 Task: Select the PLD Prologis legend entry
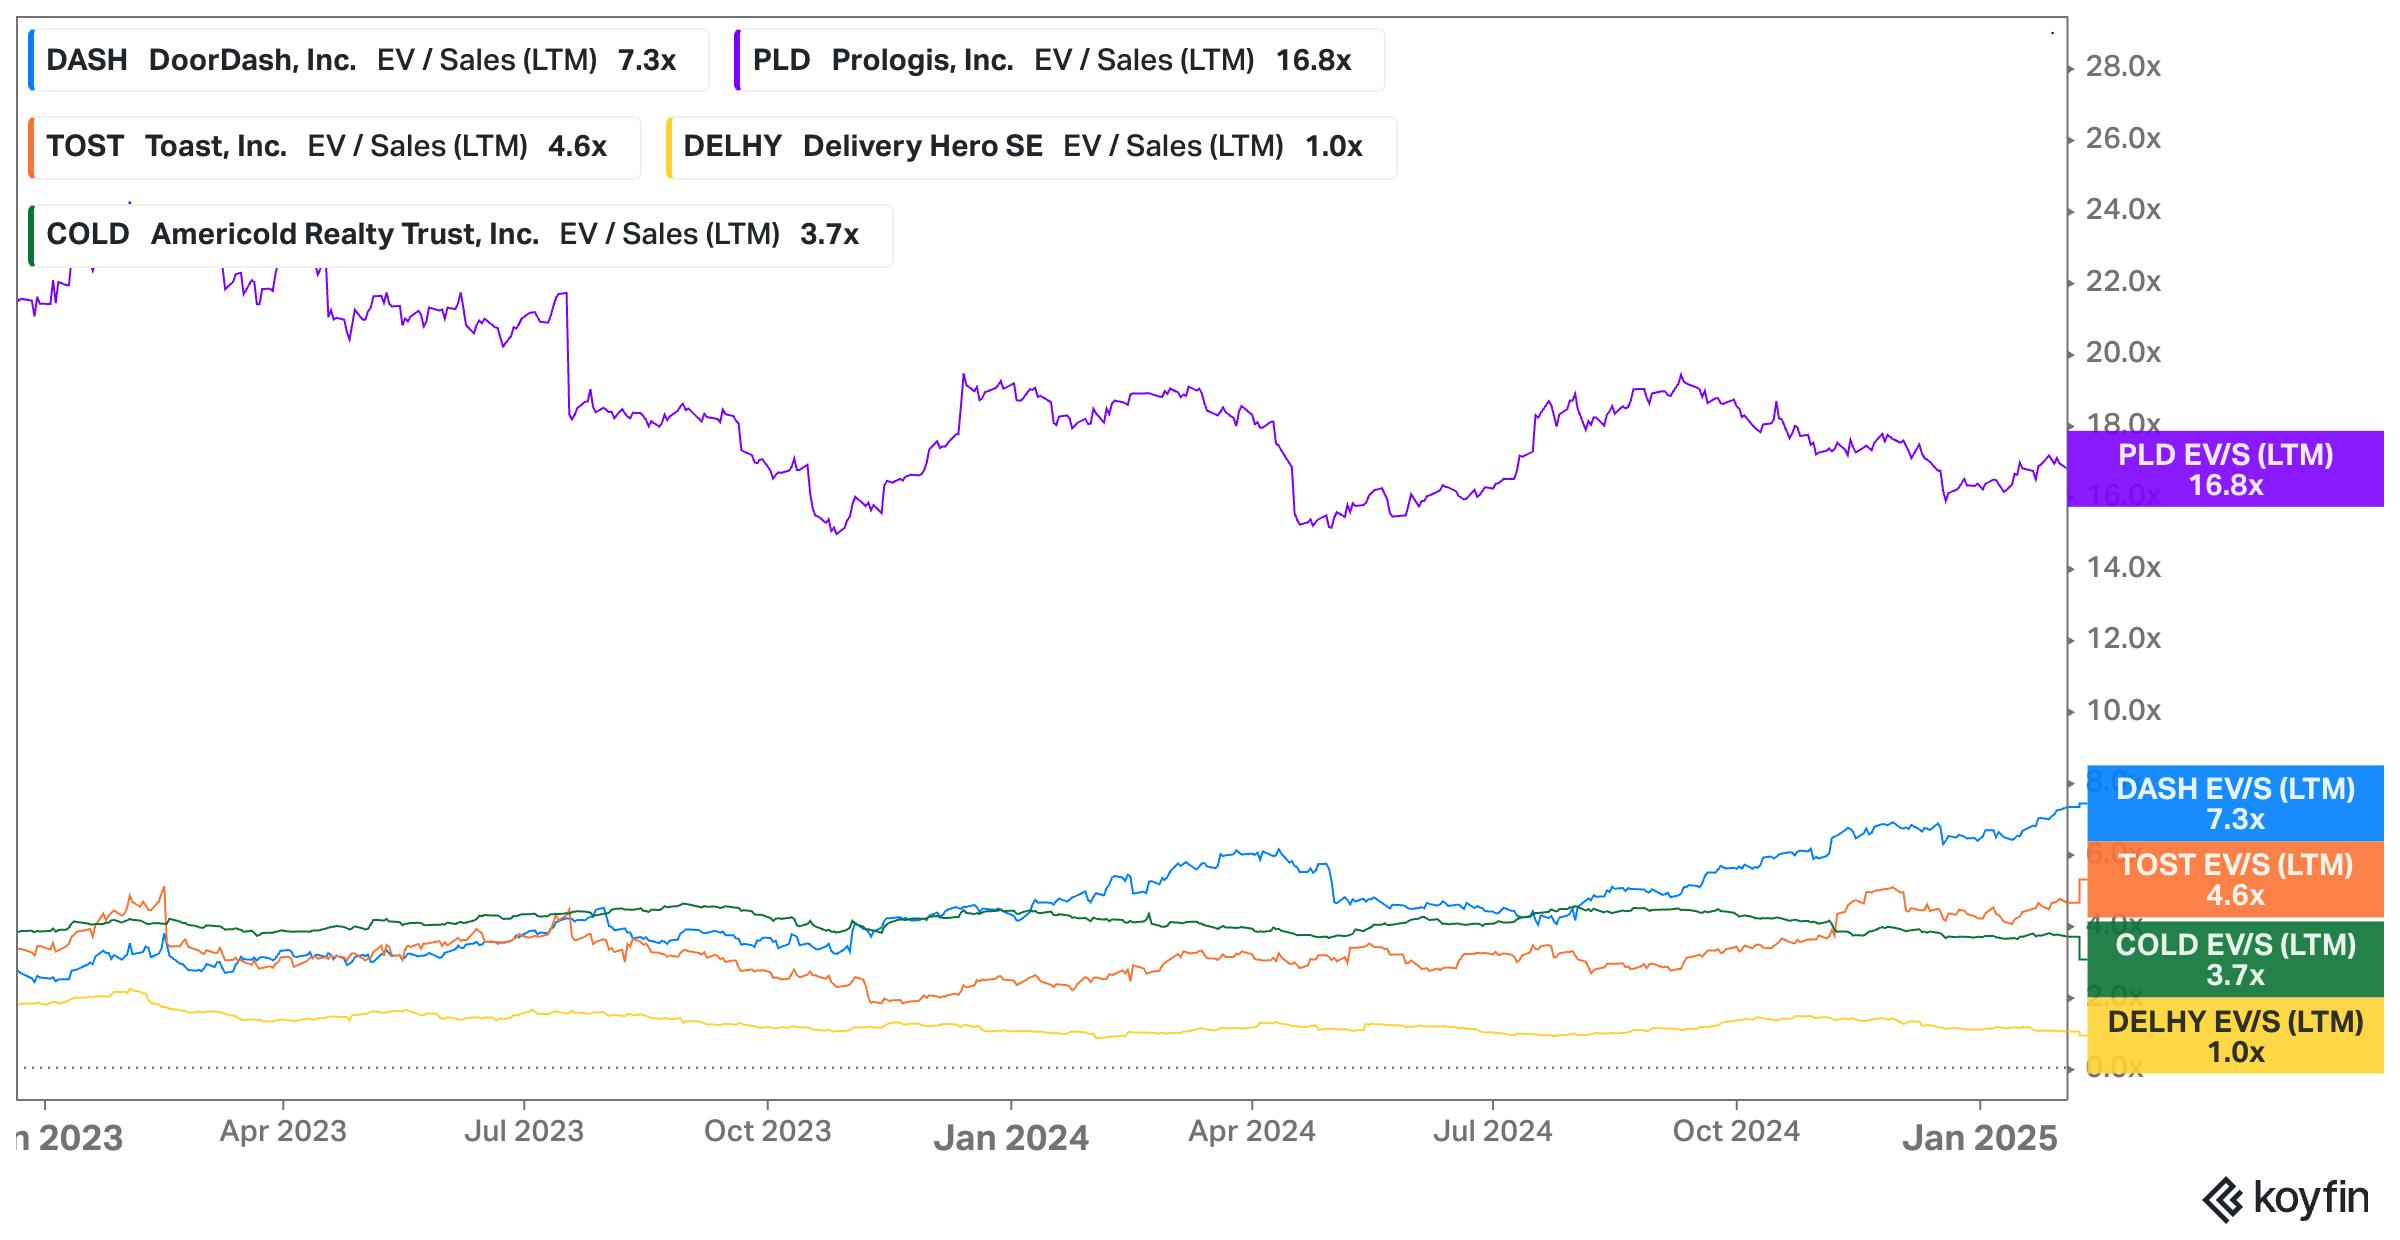[x=1058, y=60]
